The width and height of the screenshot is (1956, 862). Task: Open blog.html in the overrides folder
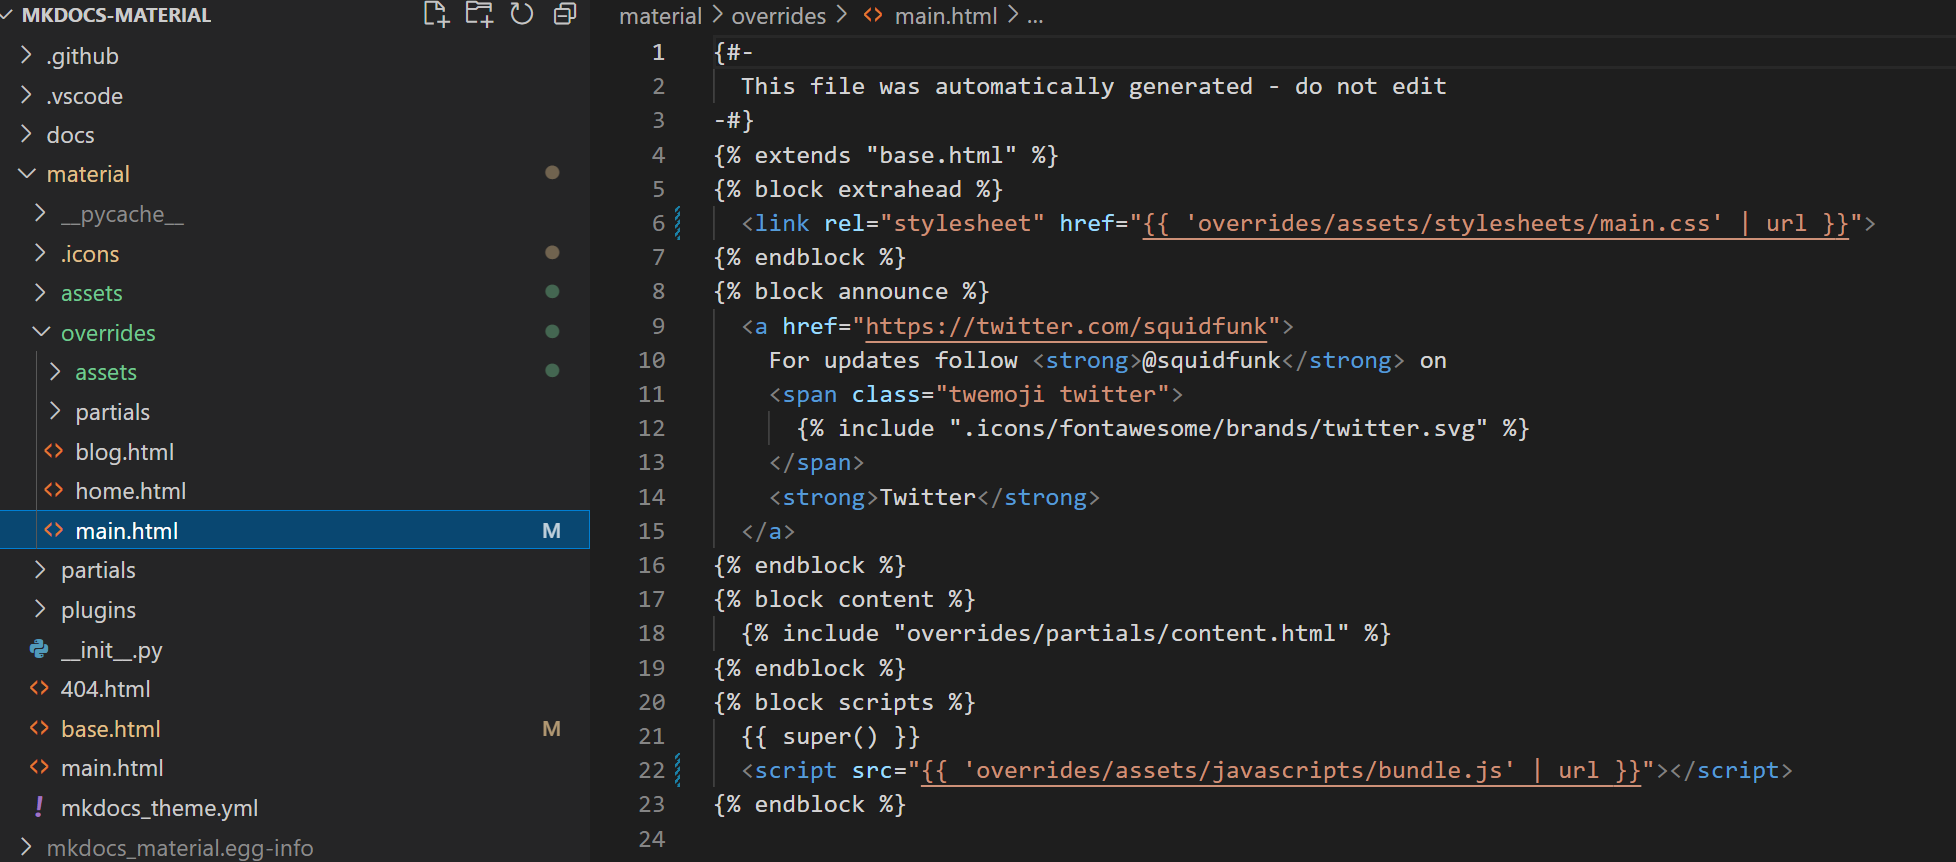click(124, 452)
